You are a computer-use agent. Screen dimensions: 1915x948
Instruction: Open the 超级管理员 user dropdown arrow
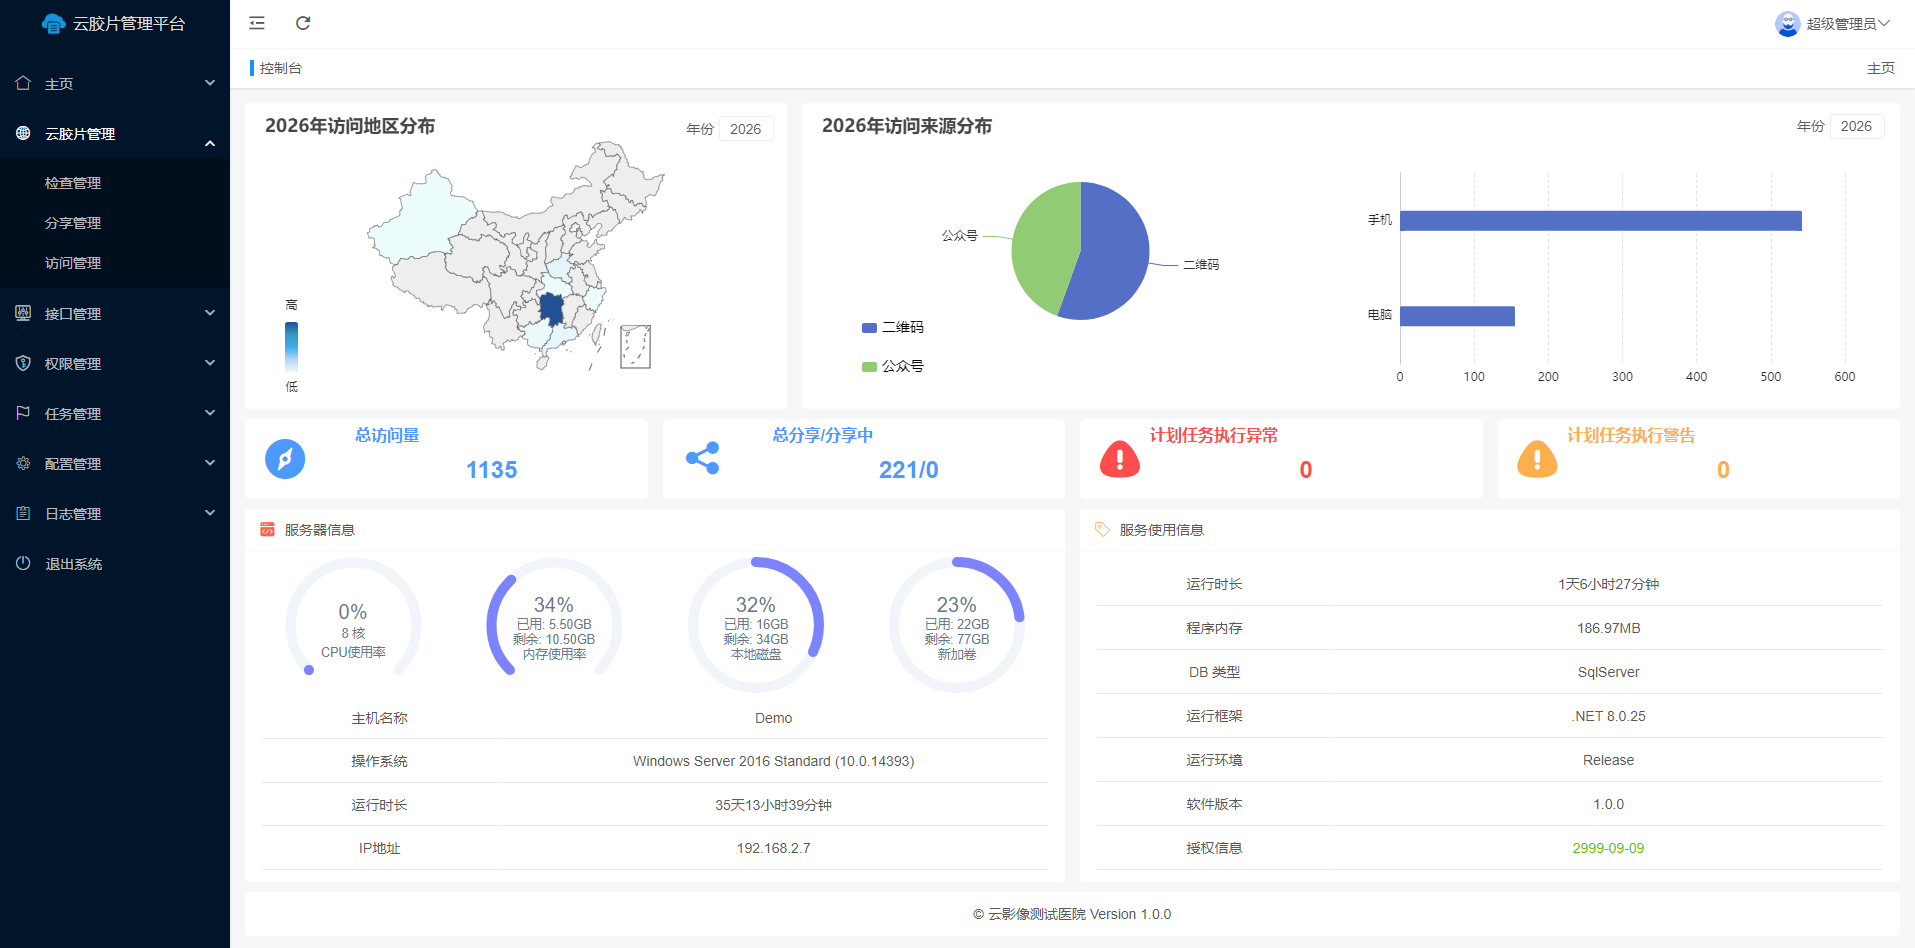1884,23
